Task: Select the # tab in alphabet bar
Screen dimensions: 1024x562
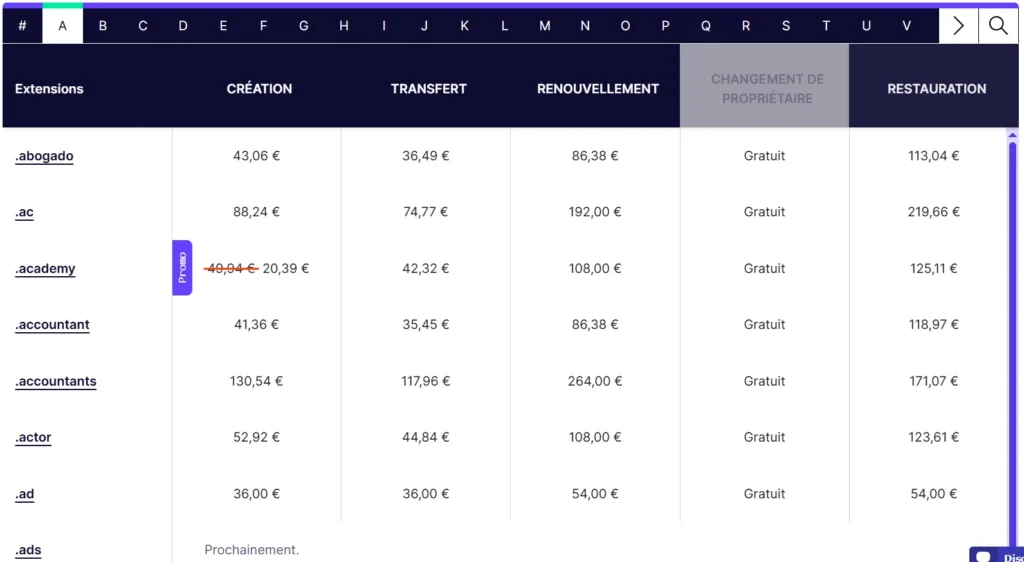Action: (22, 26)
